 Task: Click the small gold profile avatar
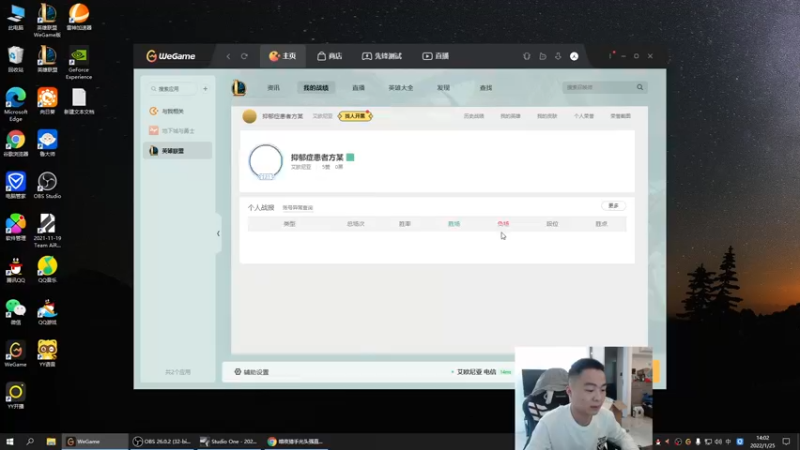coord(249,116)
